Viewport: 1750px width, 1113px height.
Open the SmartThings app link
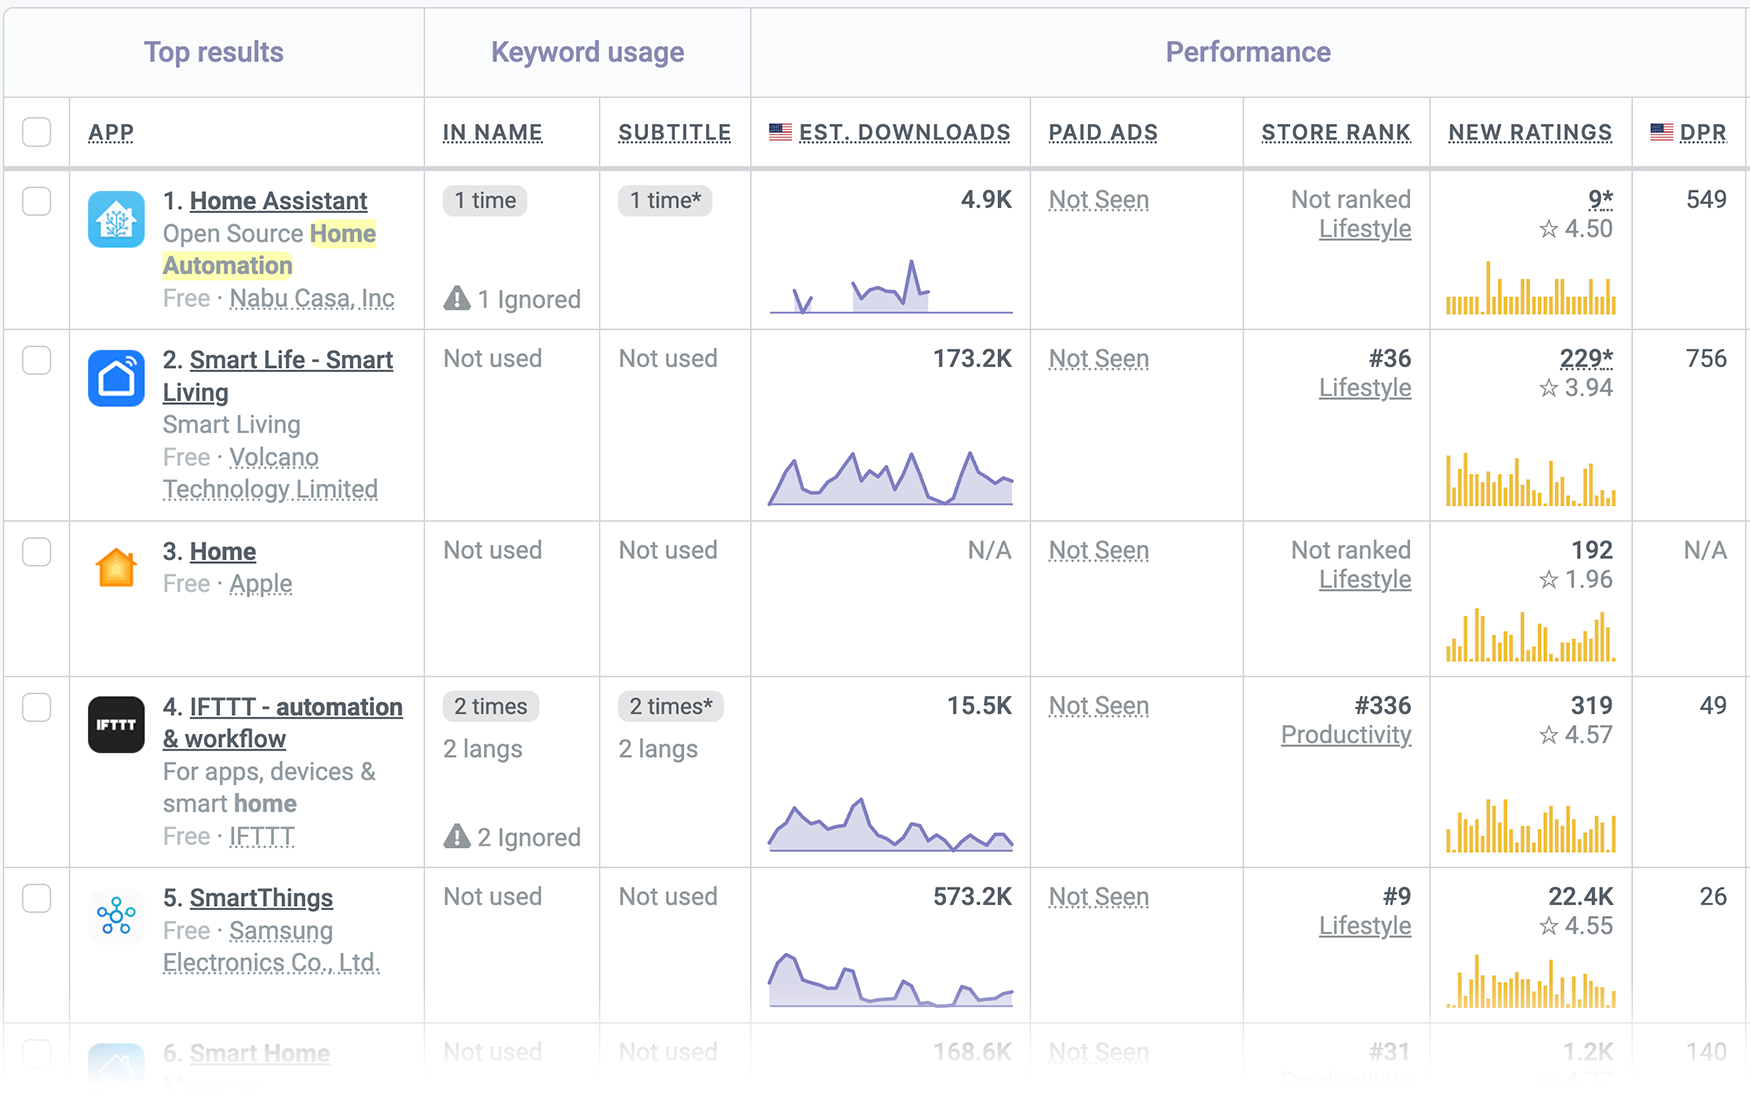[x=261, y=898]
